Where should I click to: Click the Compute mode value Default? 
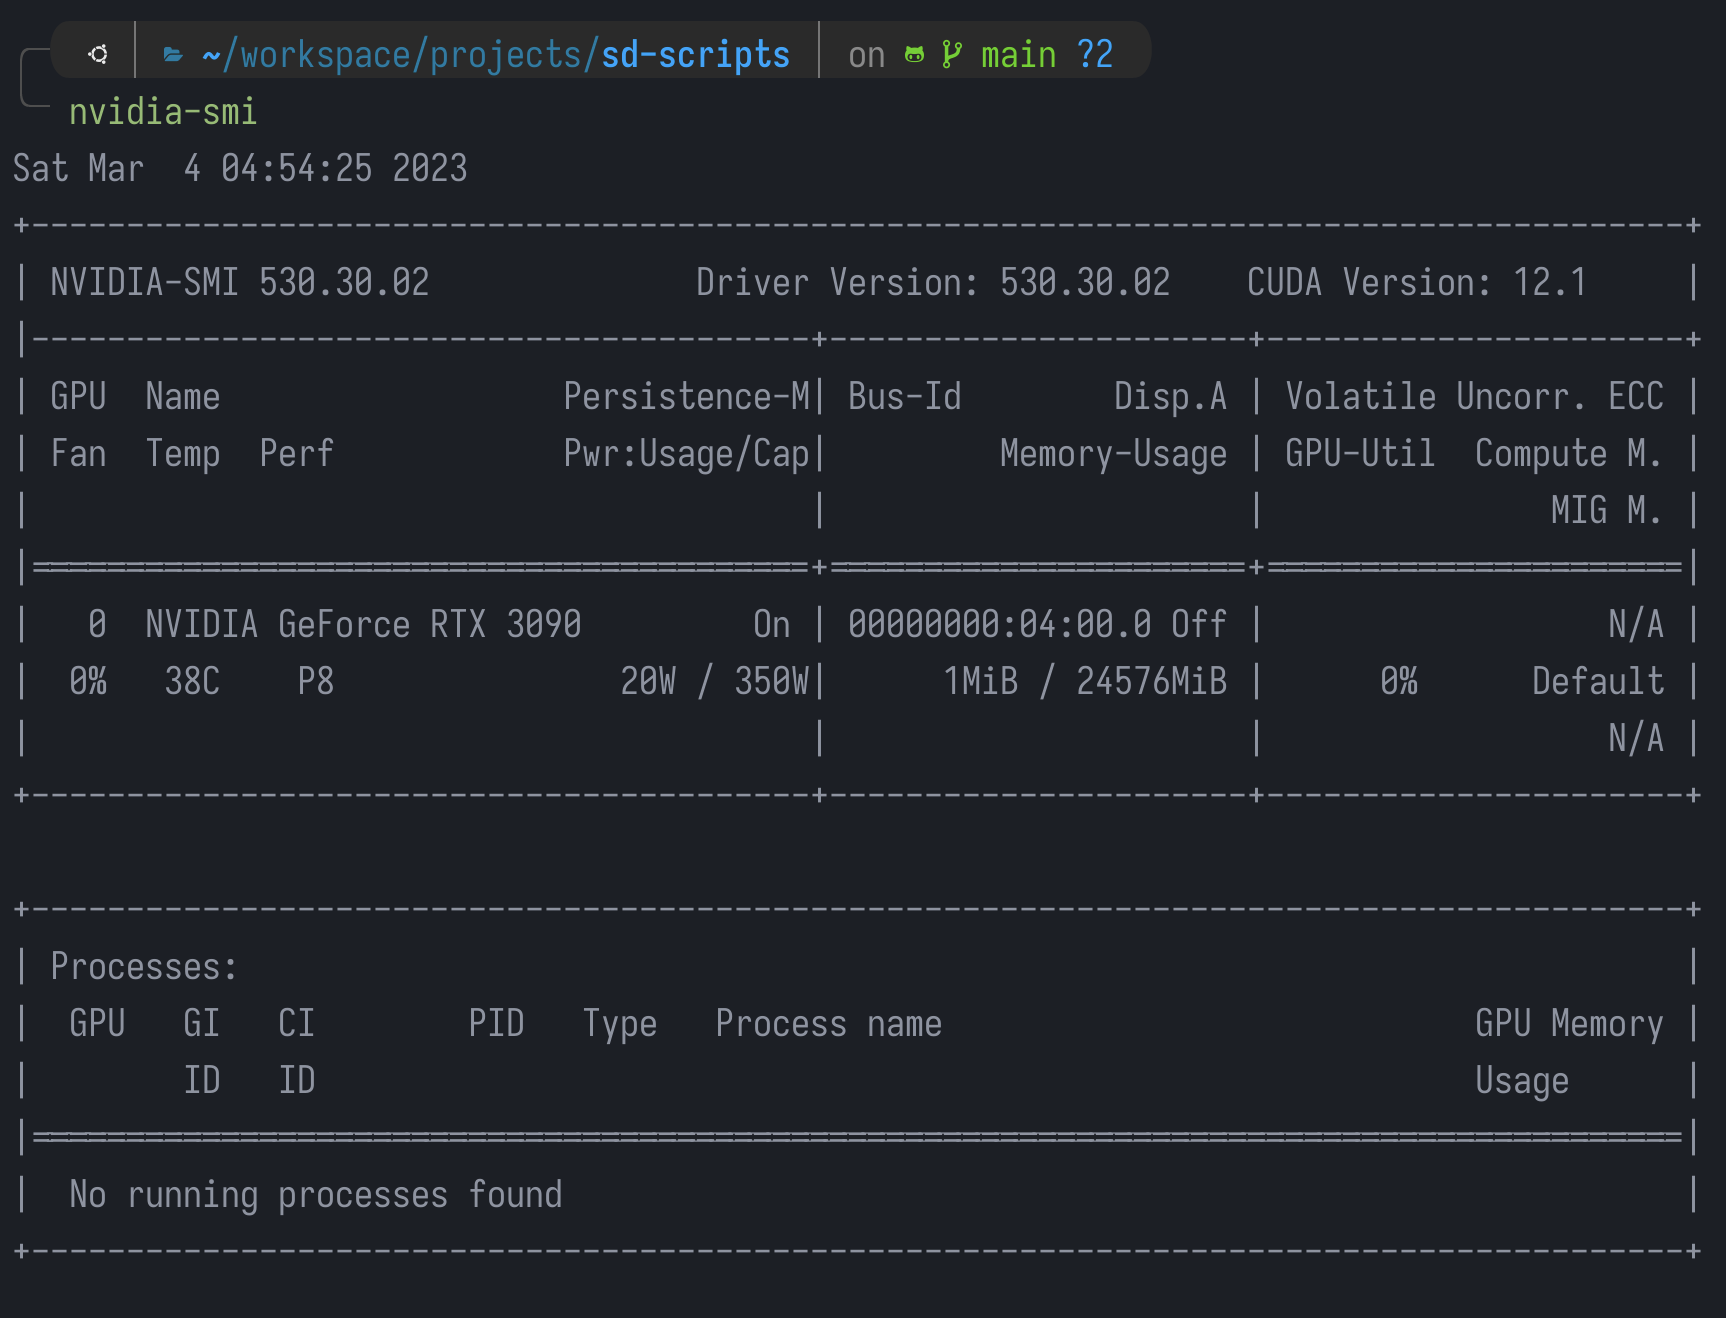point(1598,681)
